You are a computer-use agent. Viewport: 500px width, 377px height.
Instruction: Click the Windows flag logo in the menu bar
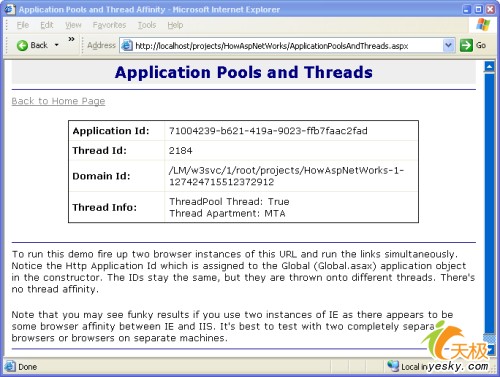coord(483,25)
